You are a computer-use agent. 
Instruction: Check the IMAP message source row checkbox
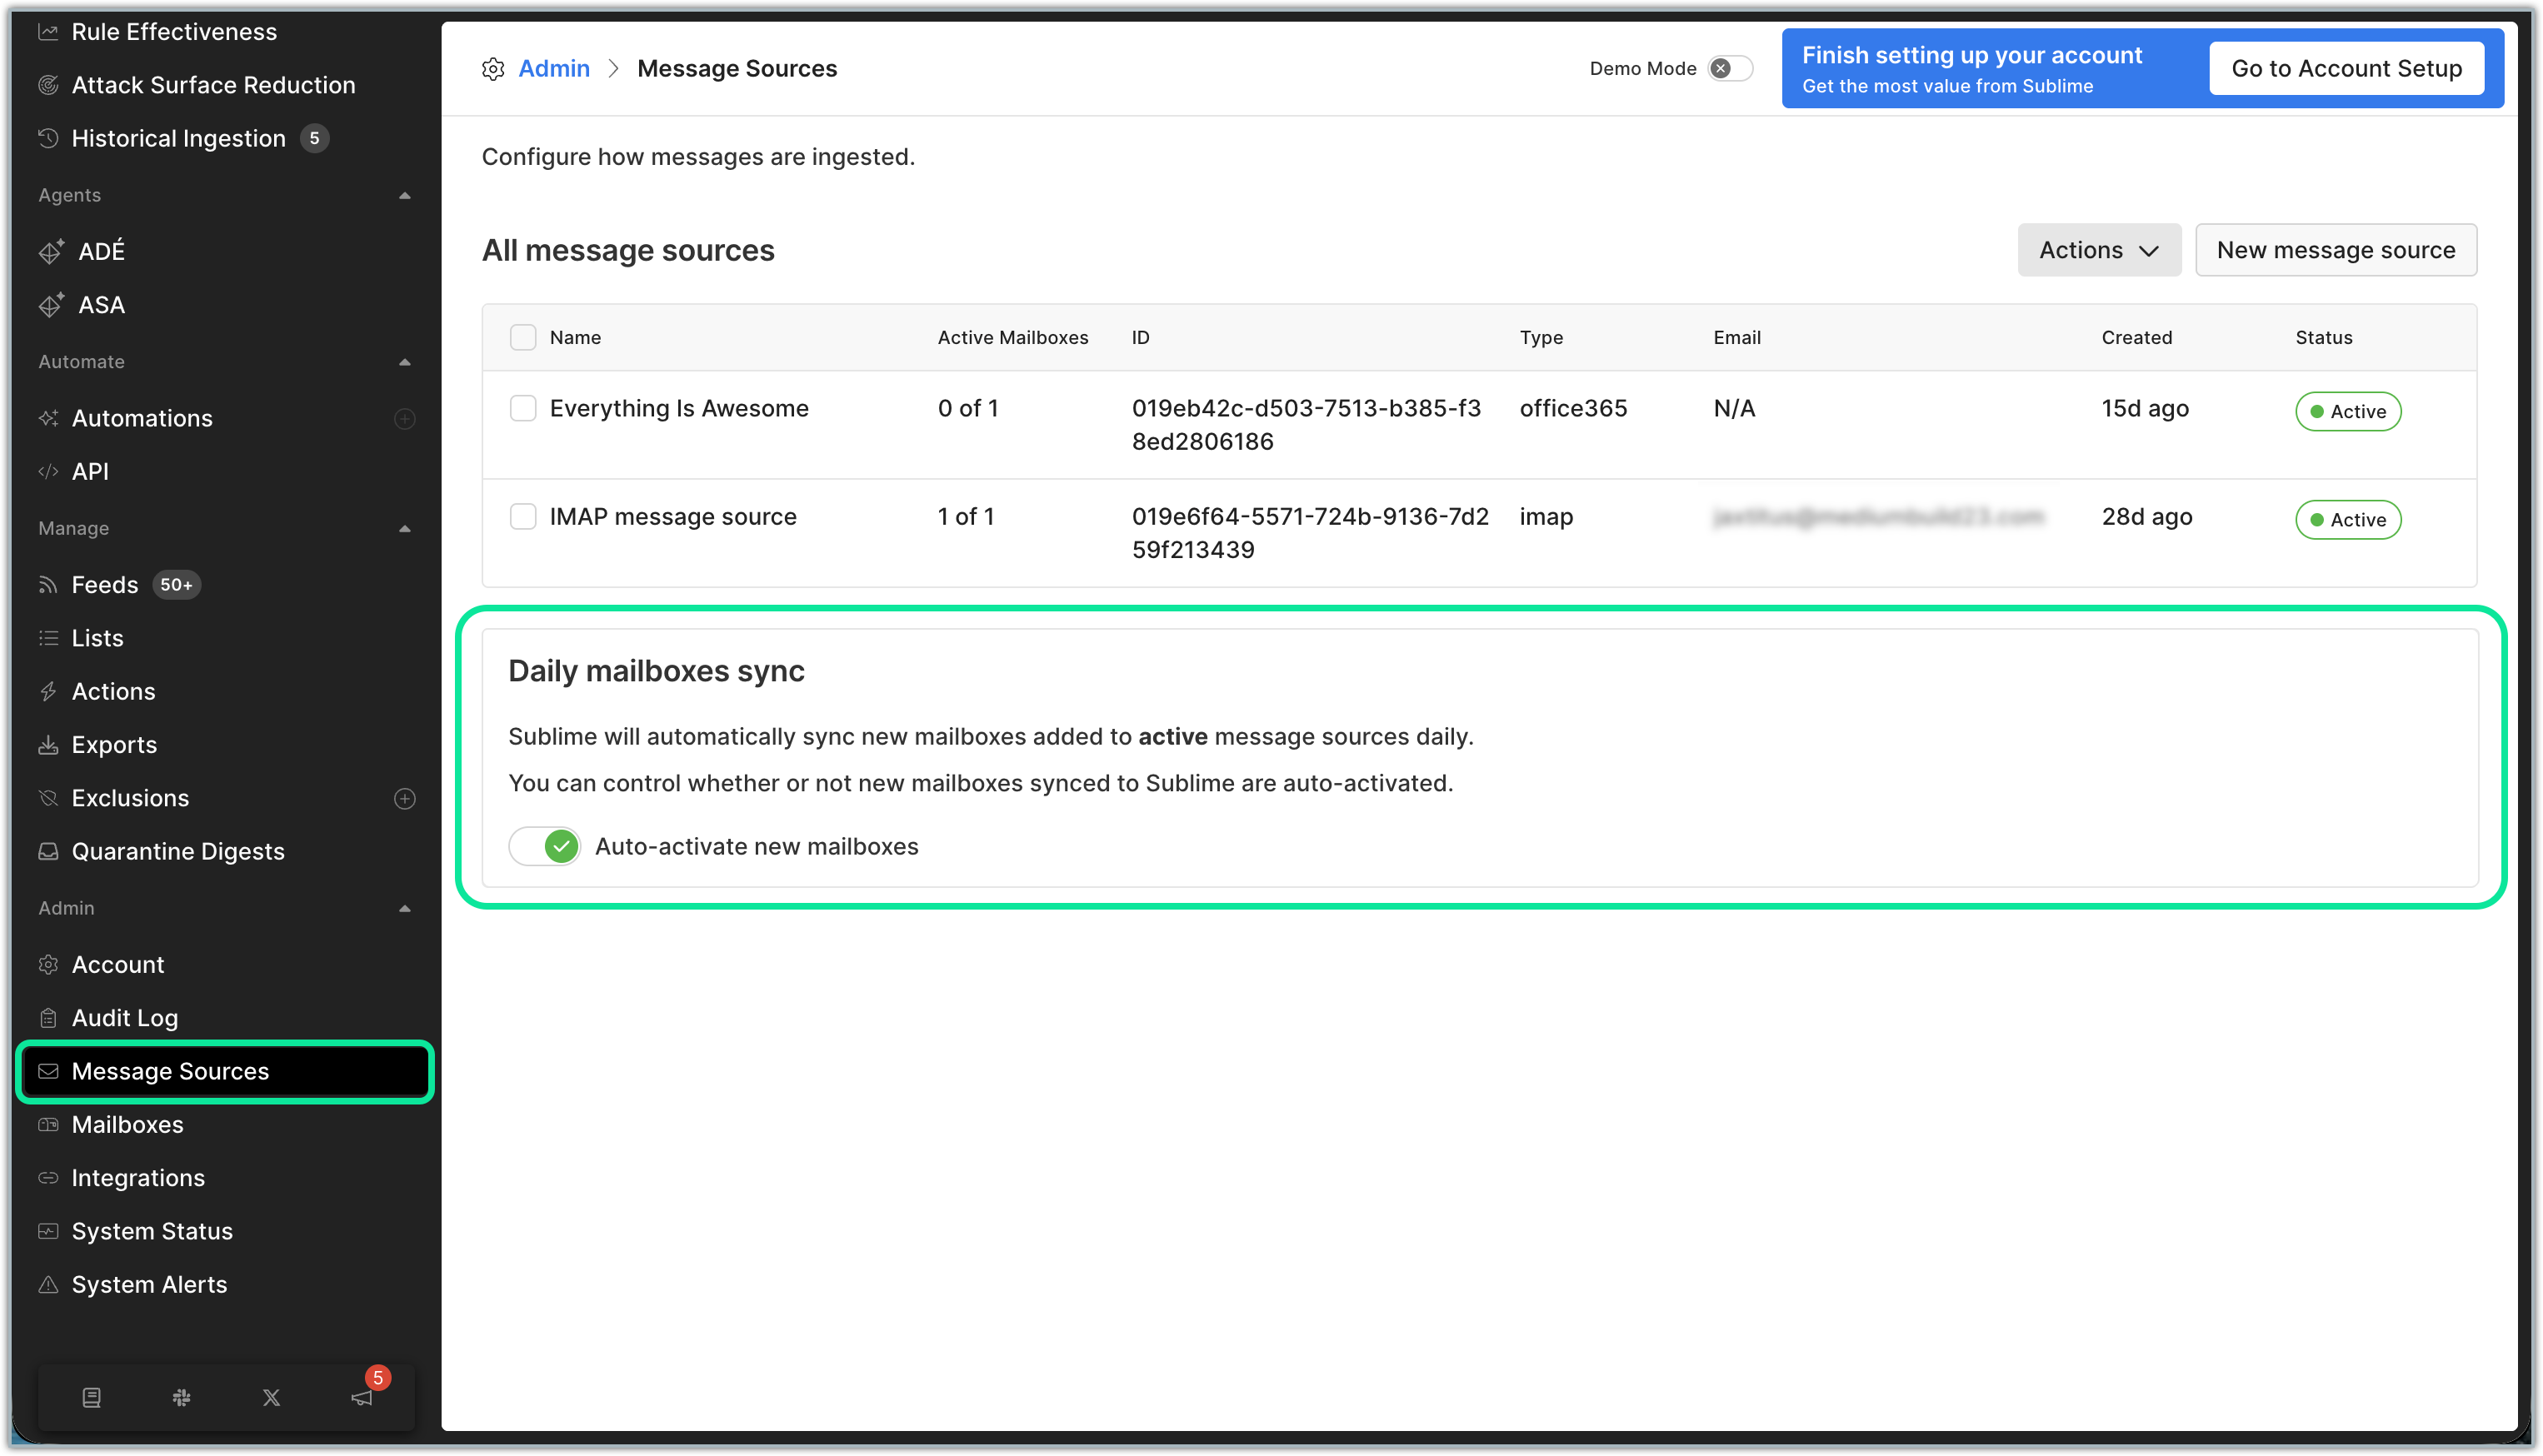(x=523, y=516)
